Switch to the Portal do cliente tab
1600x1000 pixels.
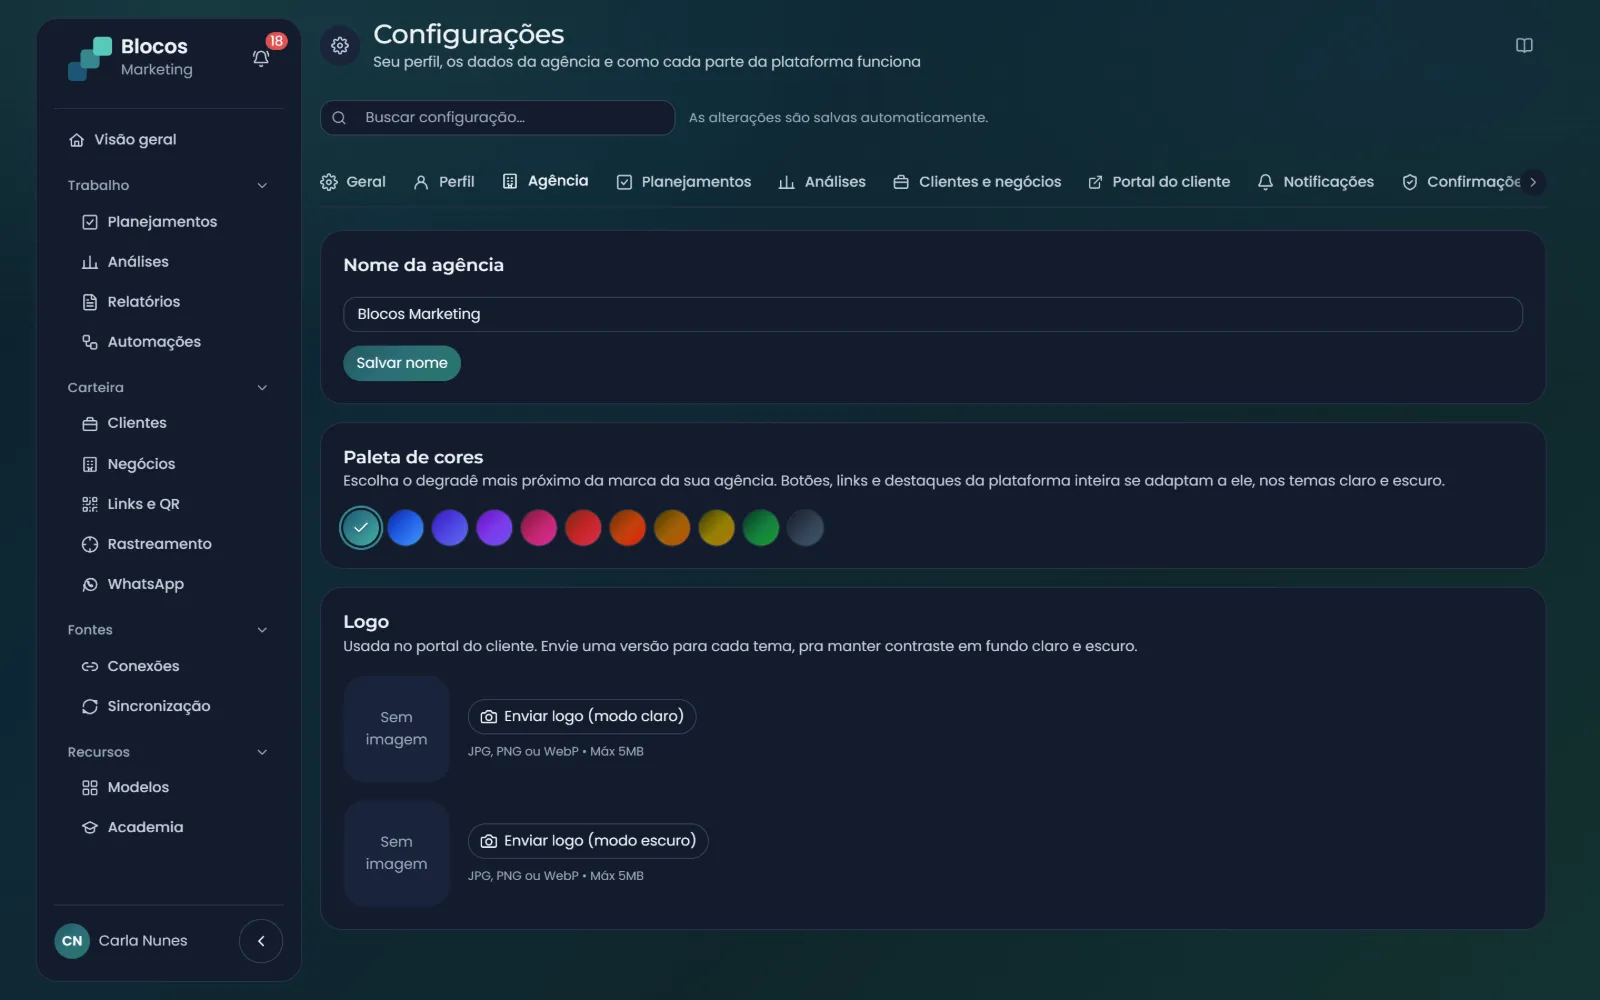(x=1159, y=182)
